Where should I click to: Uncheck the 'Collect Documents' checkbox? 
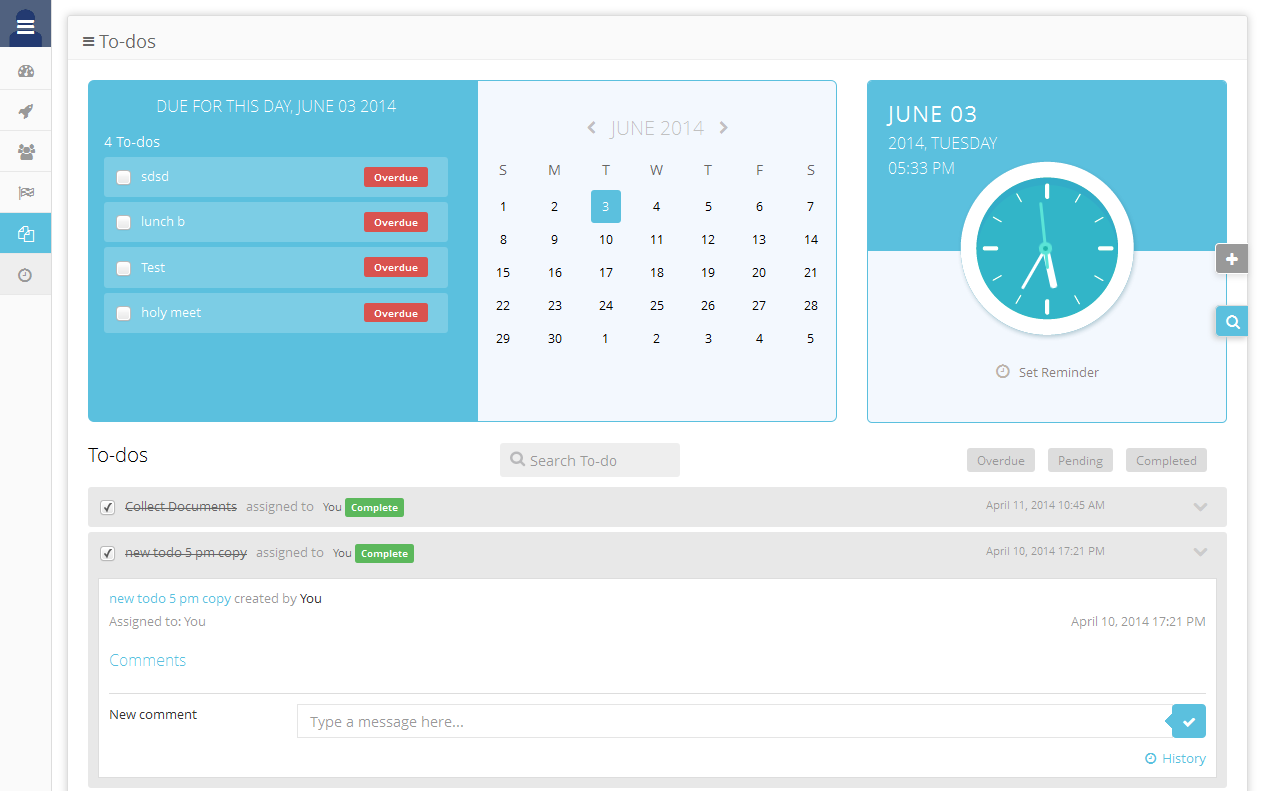108,508
